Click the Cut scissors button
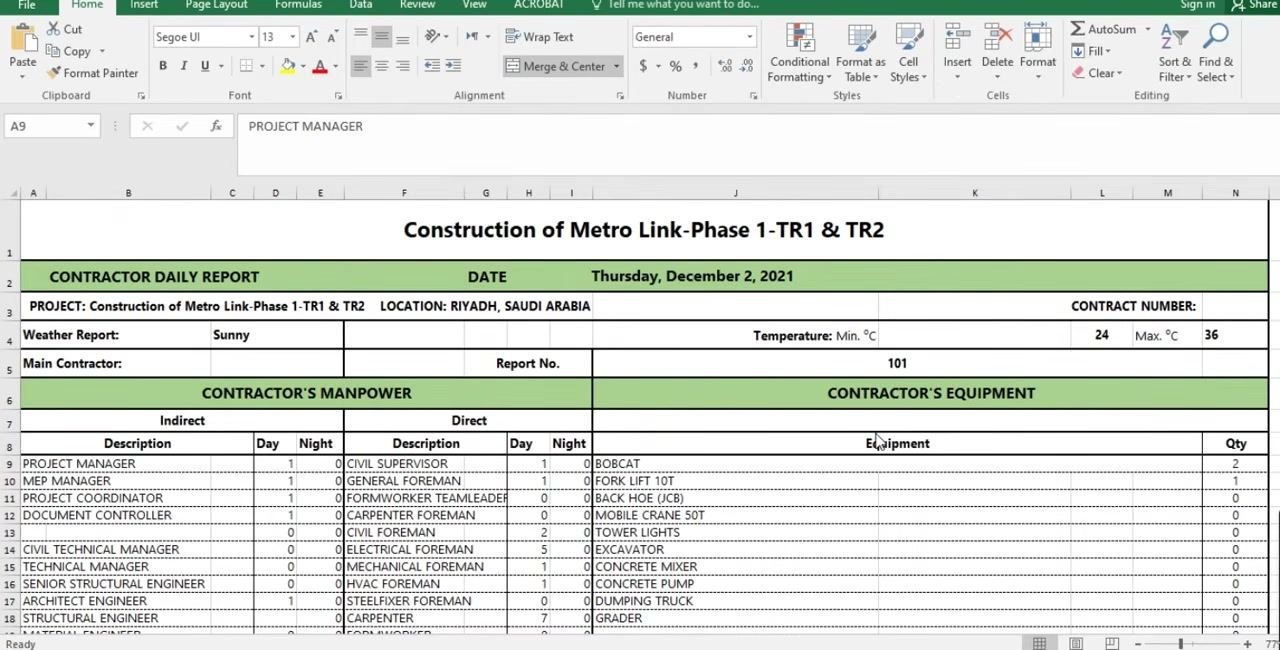Image resolution: width=1280 pixels, height=650 pixels. [x=65, y=29]
